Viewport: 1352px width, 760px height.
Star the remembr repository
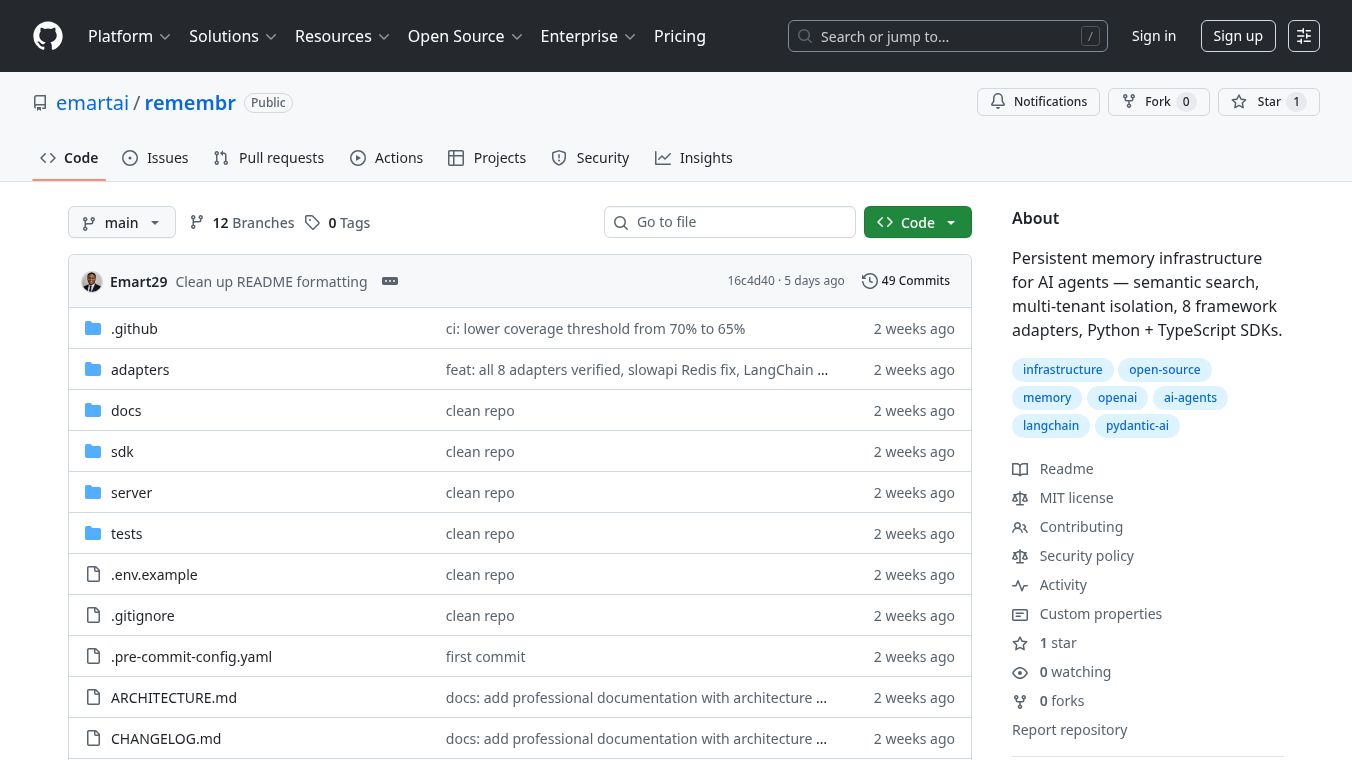1268,102
